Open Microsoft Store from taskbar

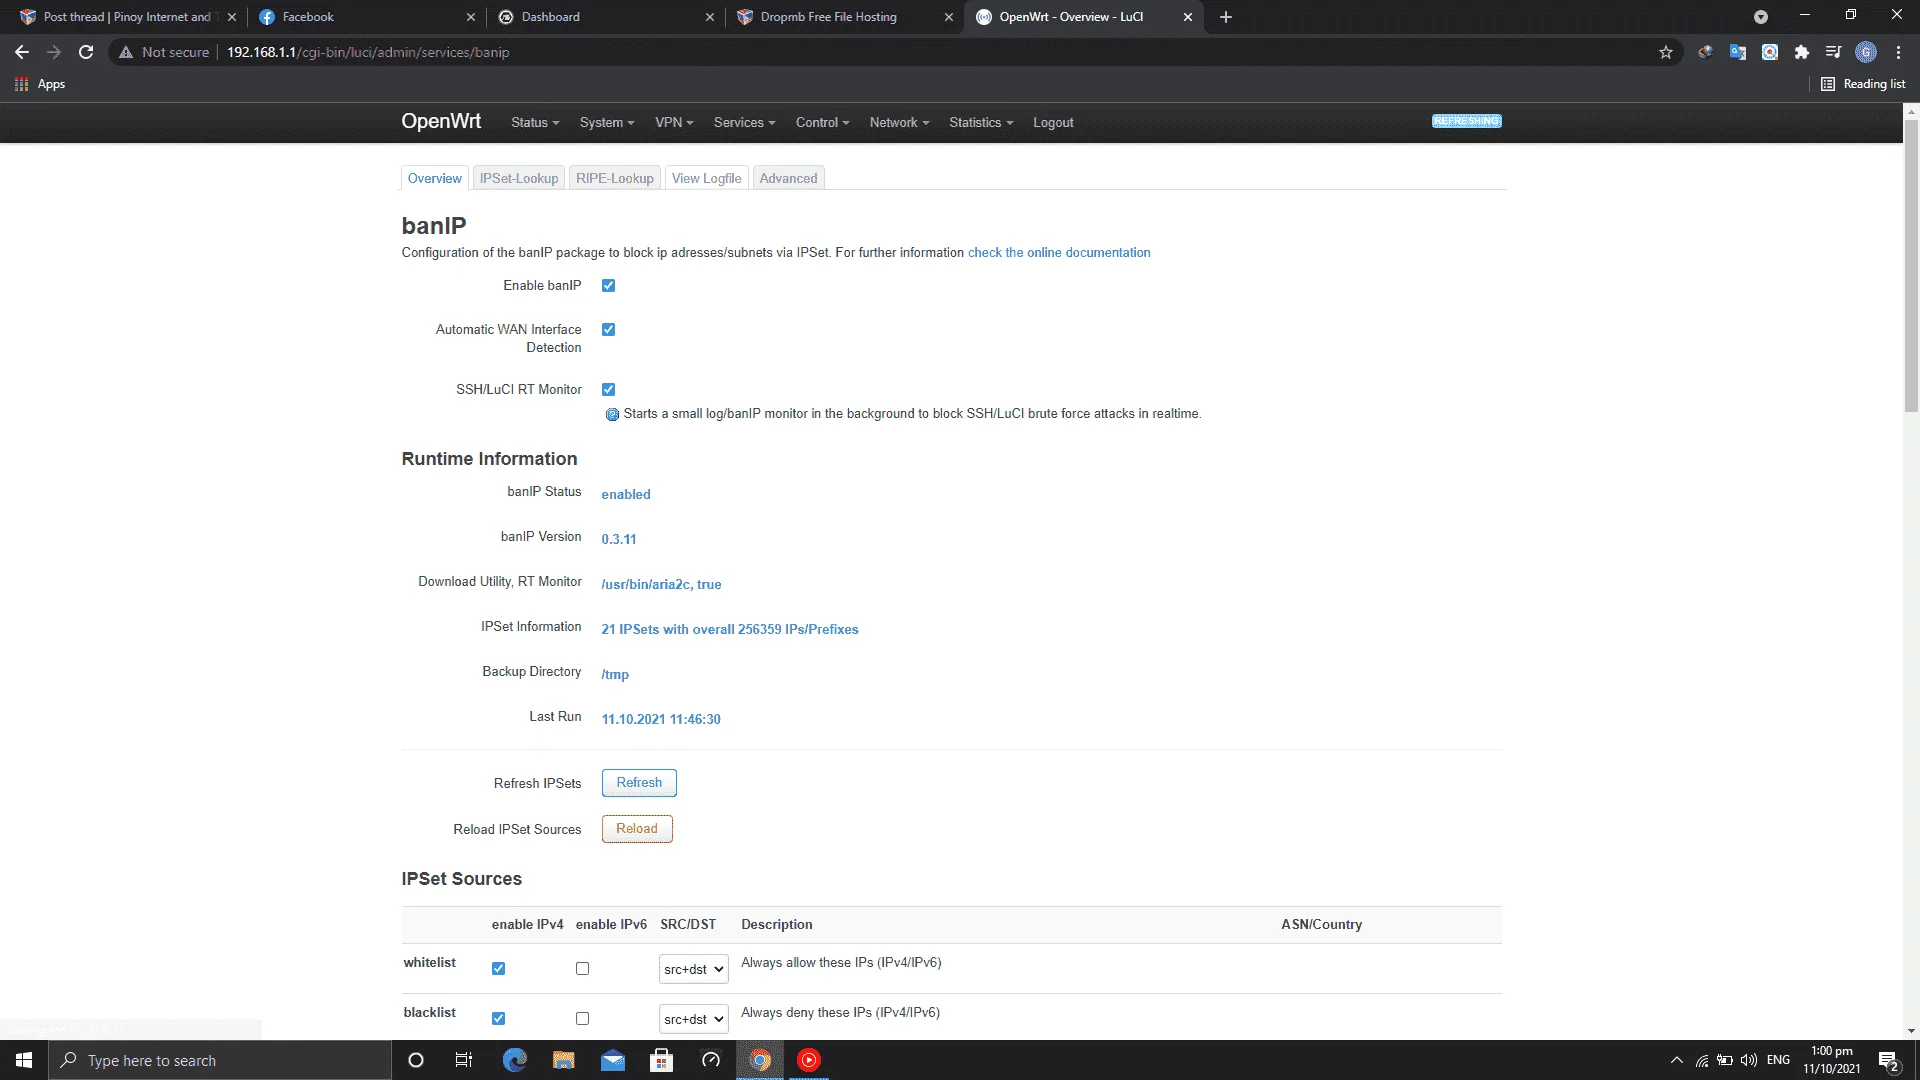coord(661,1060)
